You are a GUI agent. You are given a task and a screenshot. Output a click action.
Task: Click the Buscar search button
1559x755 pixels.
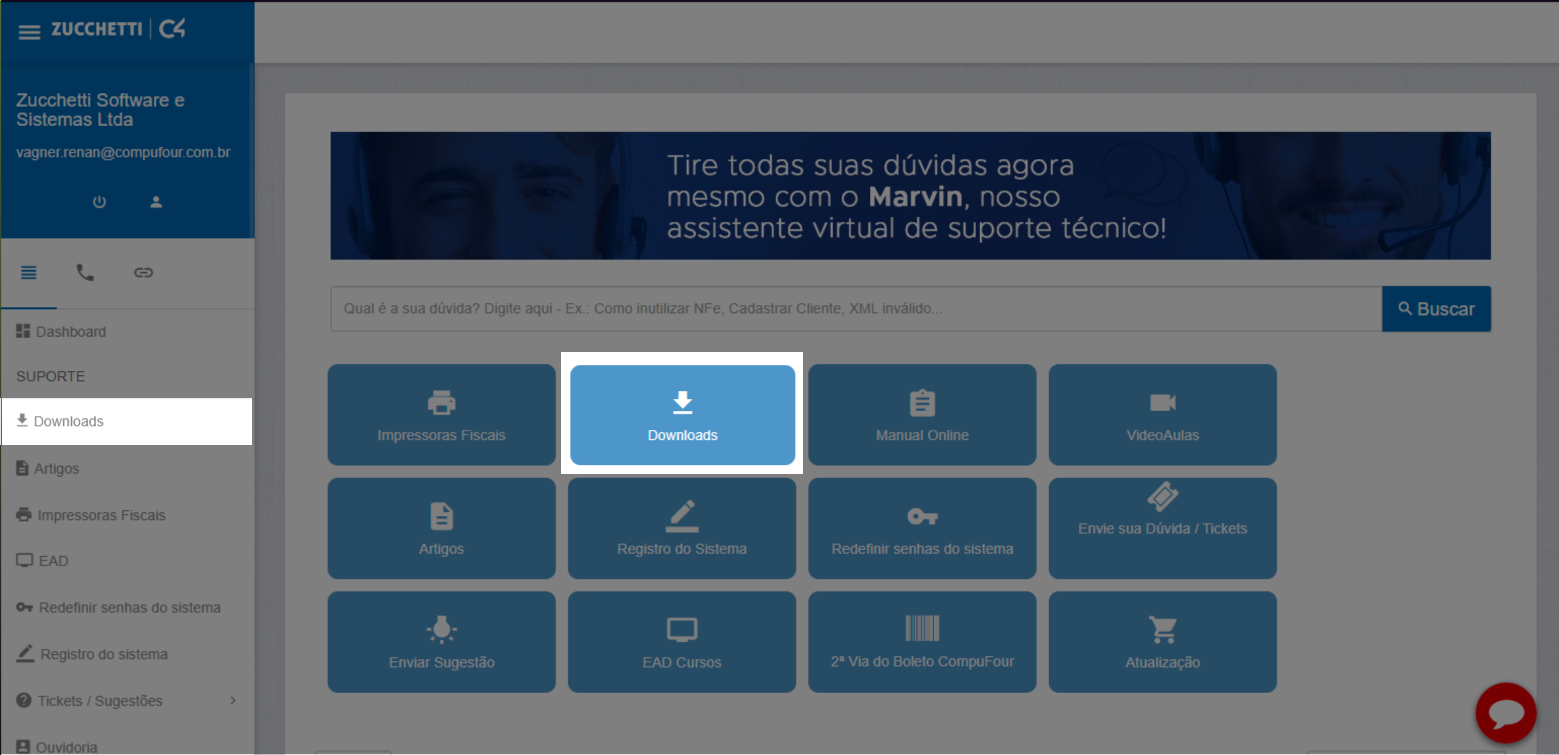click(x=1436, y=308)
